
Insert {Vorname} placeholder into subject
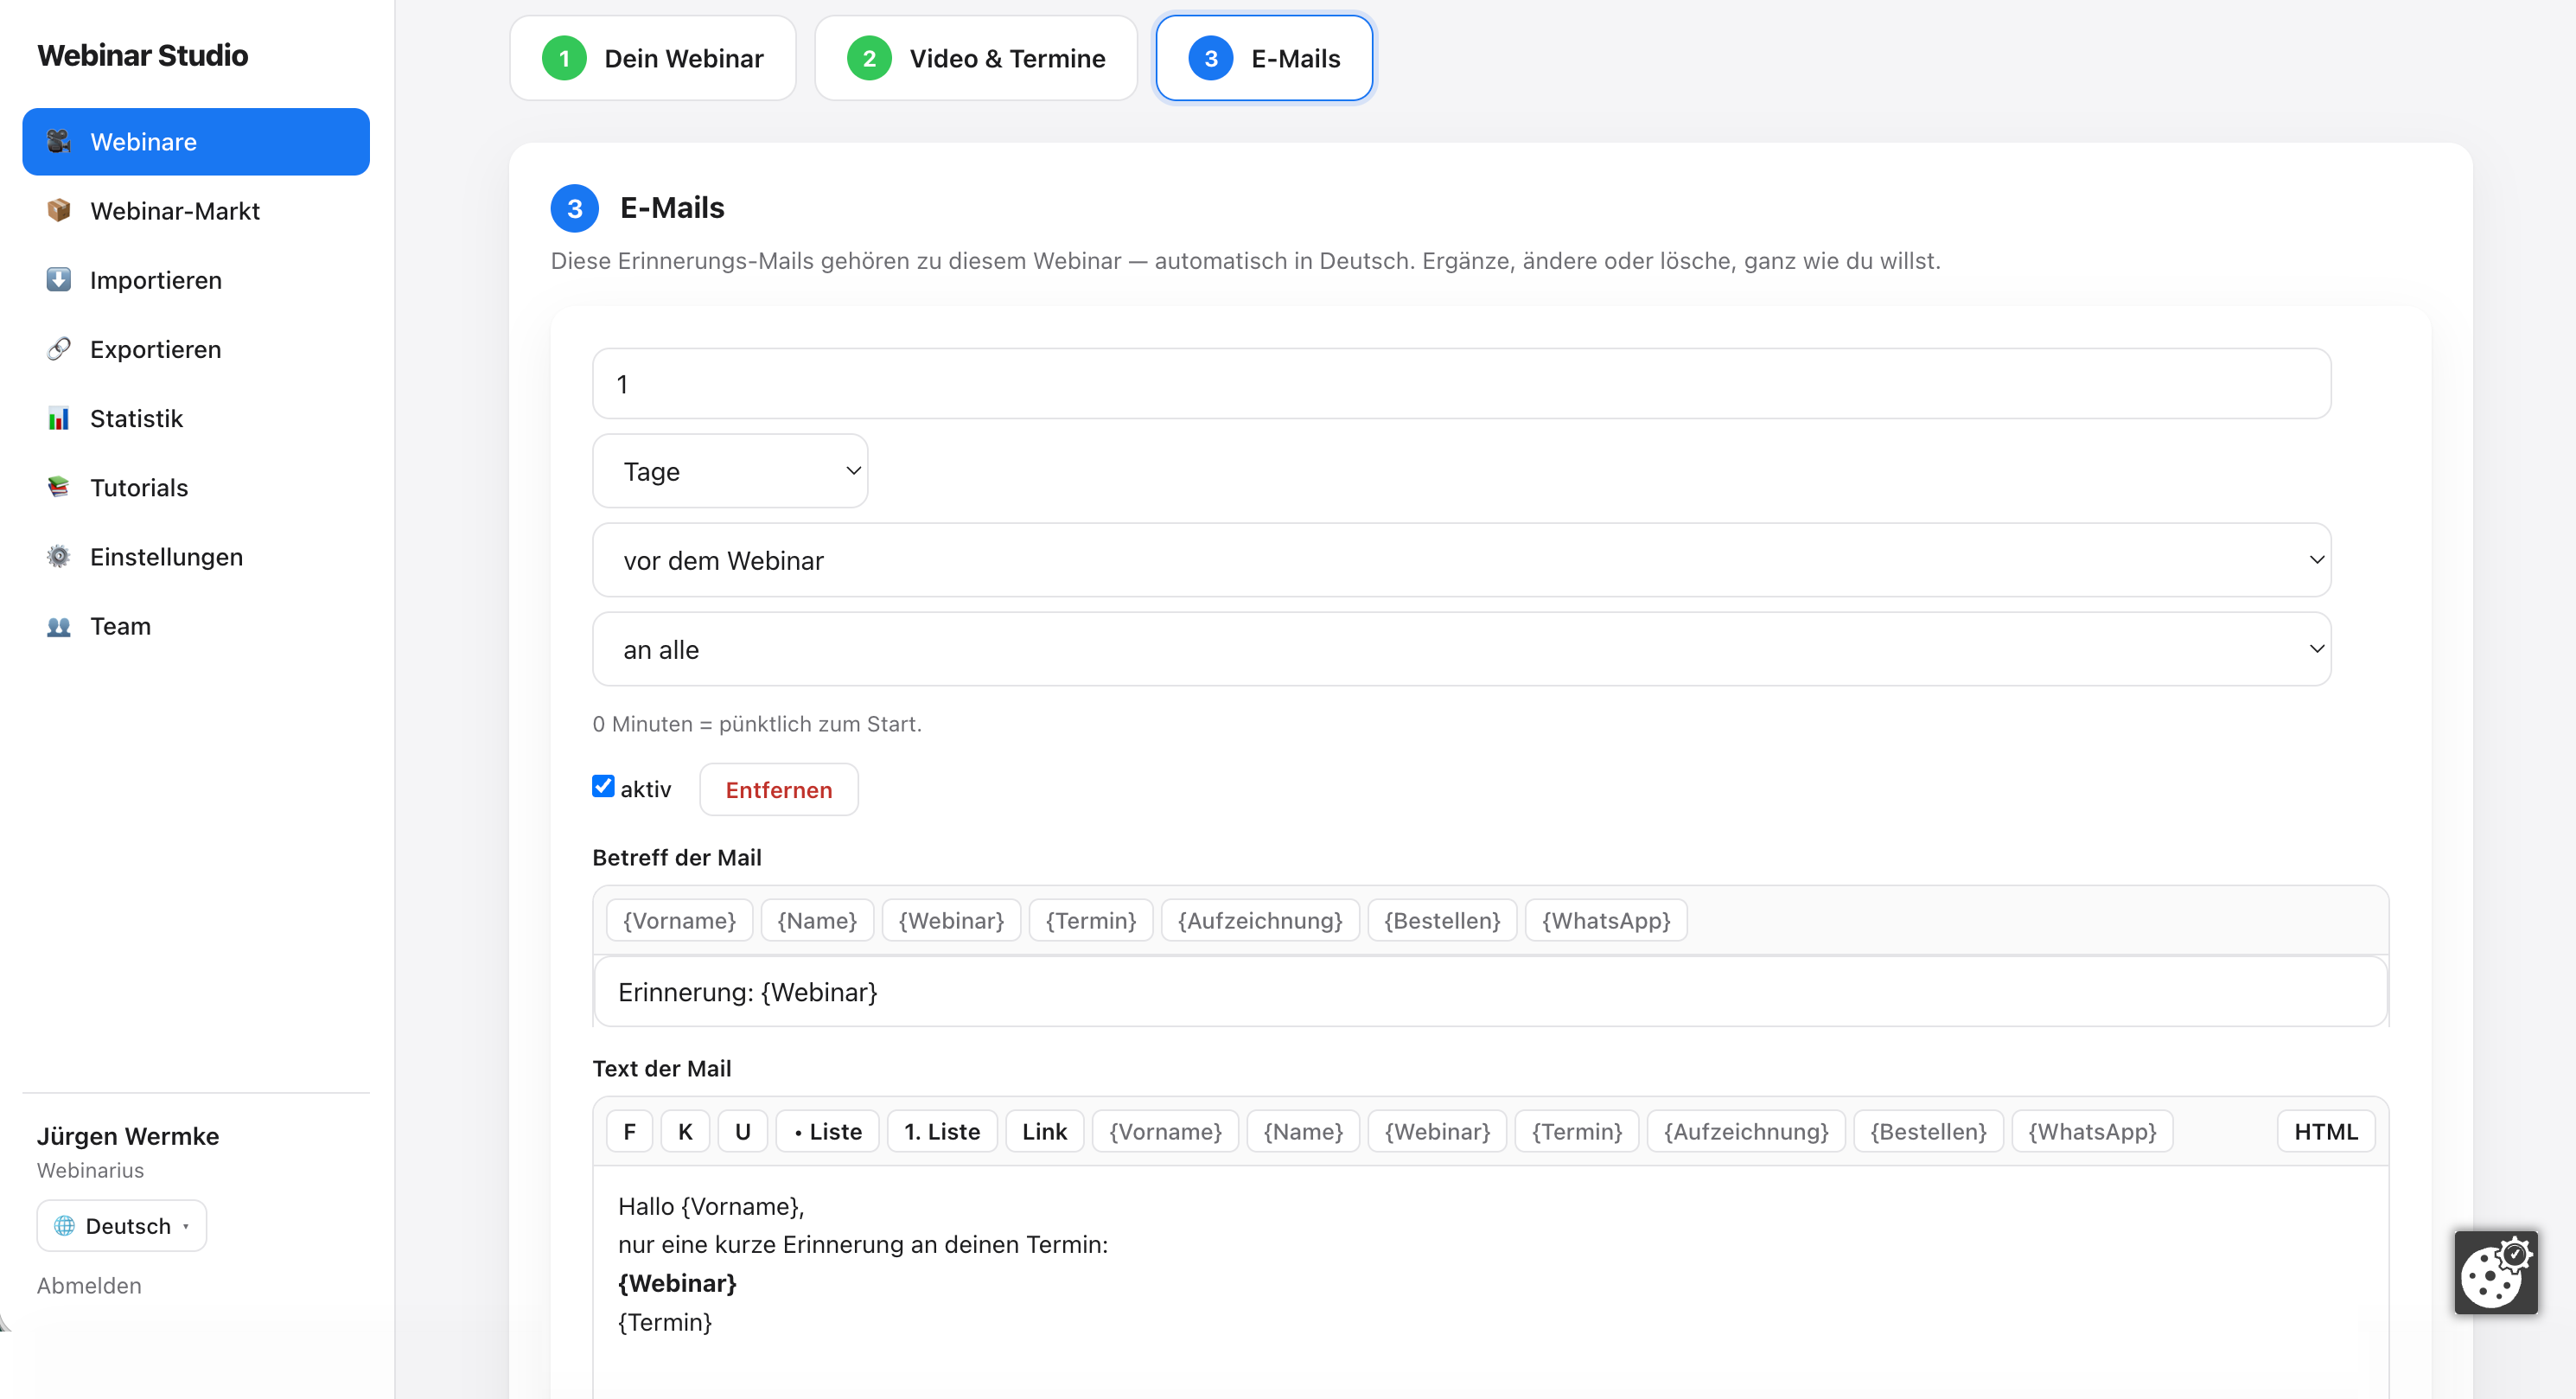679,920
